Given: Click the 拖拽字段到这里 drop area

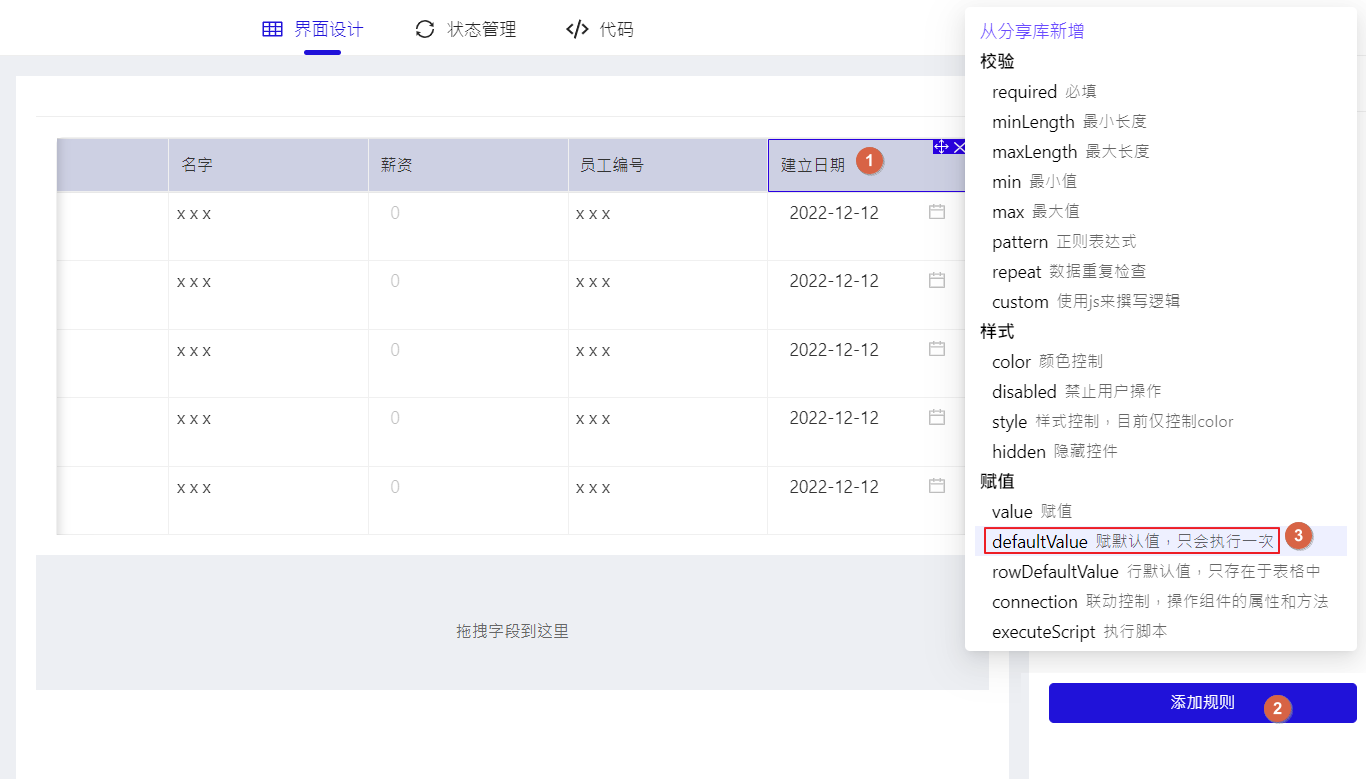Looking at the screenshot, I should 512,623.
